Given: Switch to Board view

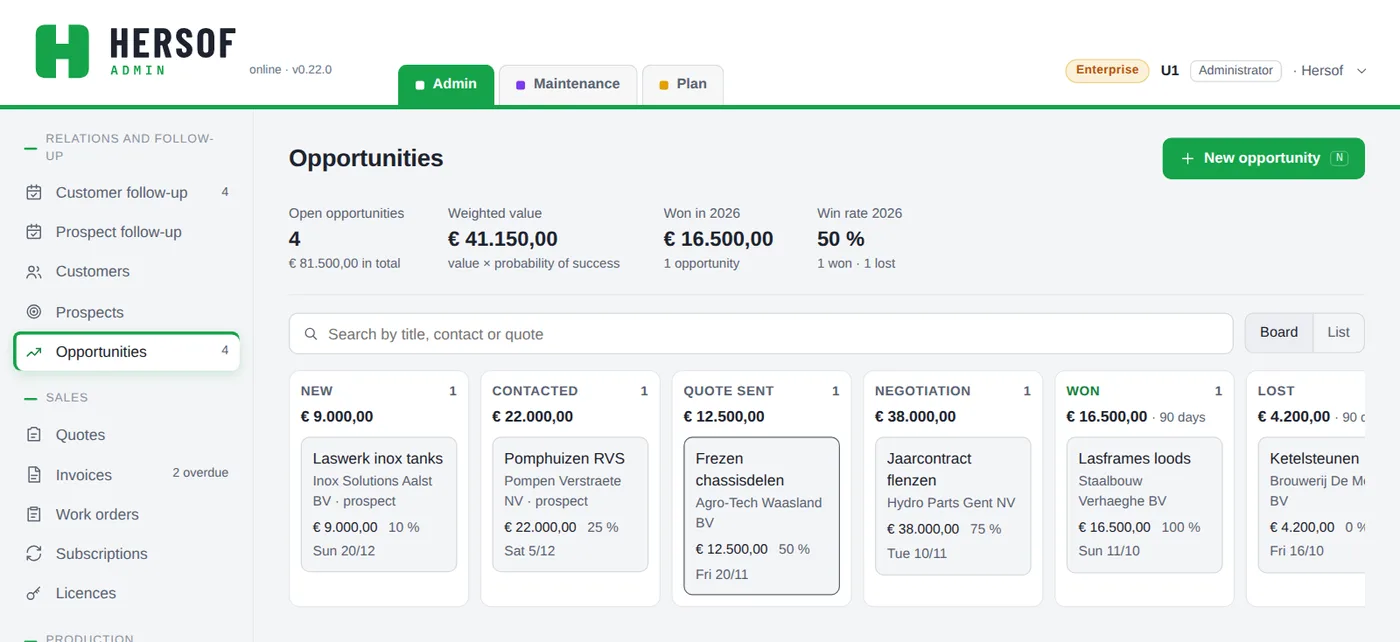Looking at the screenshot, I should point(1279,333).
